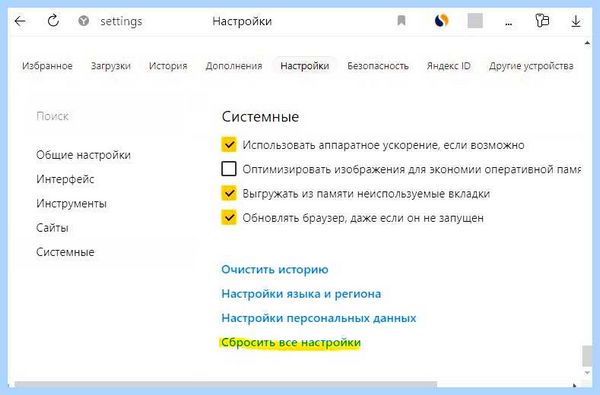Go to the Дополнения tab
Screen dimensions: 600x395
click(x=234, y=66)
